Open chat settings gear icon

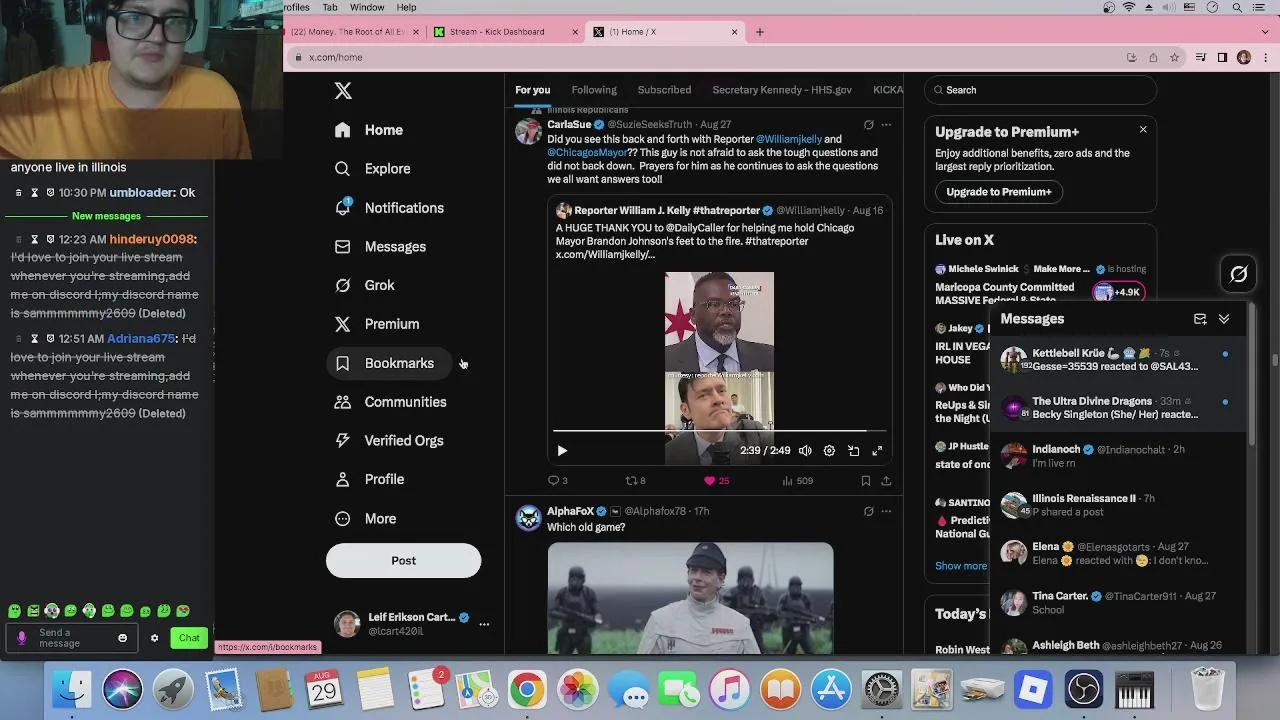(154, 638)
